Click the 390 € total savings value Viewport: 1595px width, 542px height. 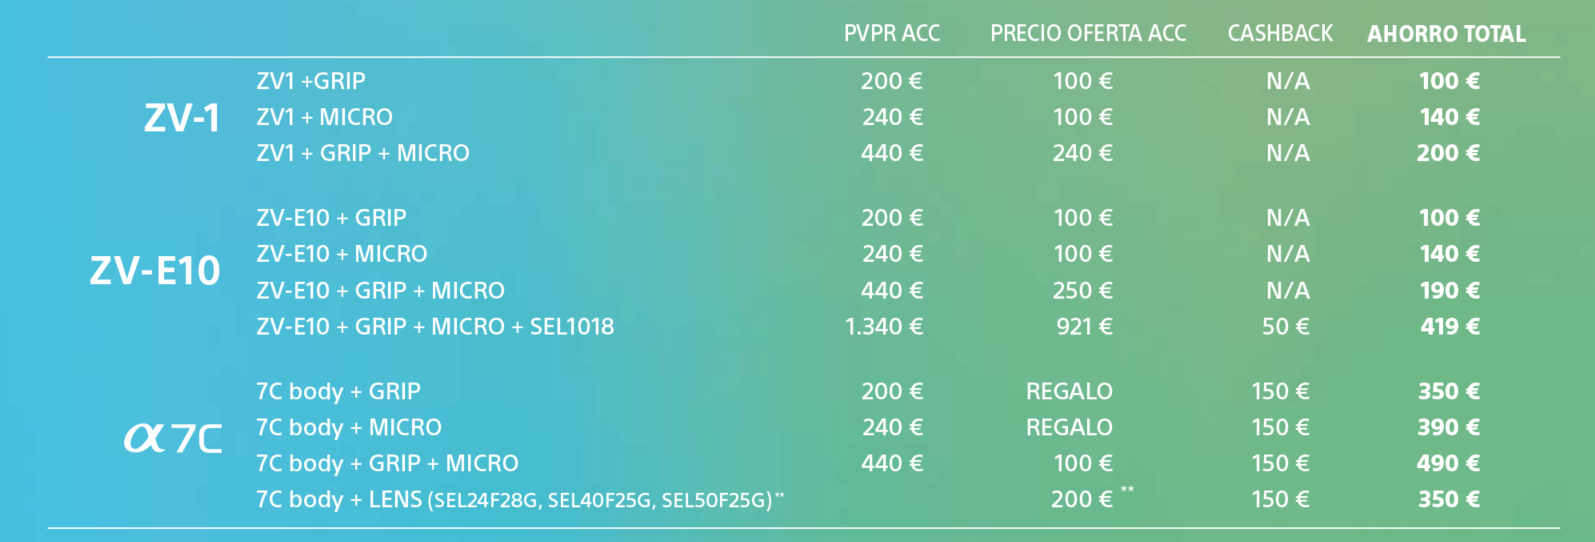tap(1448, 427)
